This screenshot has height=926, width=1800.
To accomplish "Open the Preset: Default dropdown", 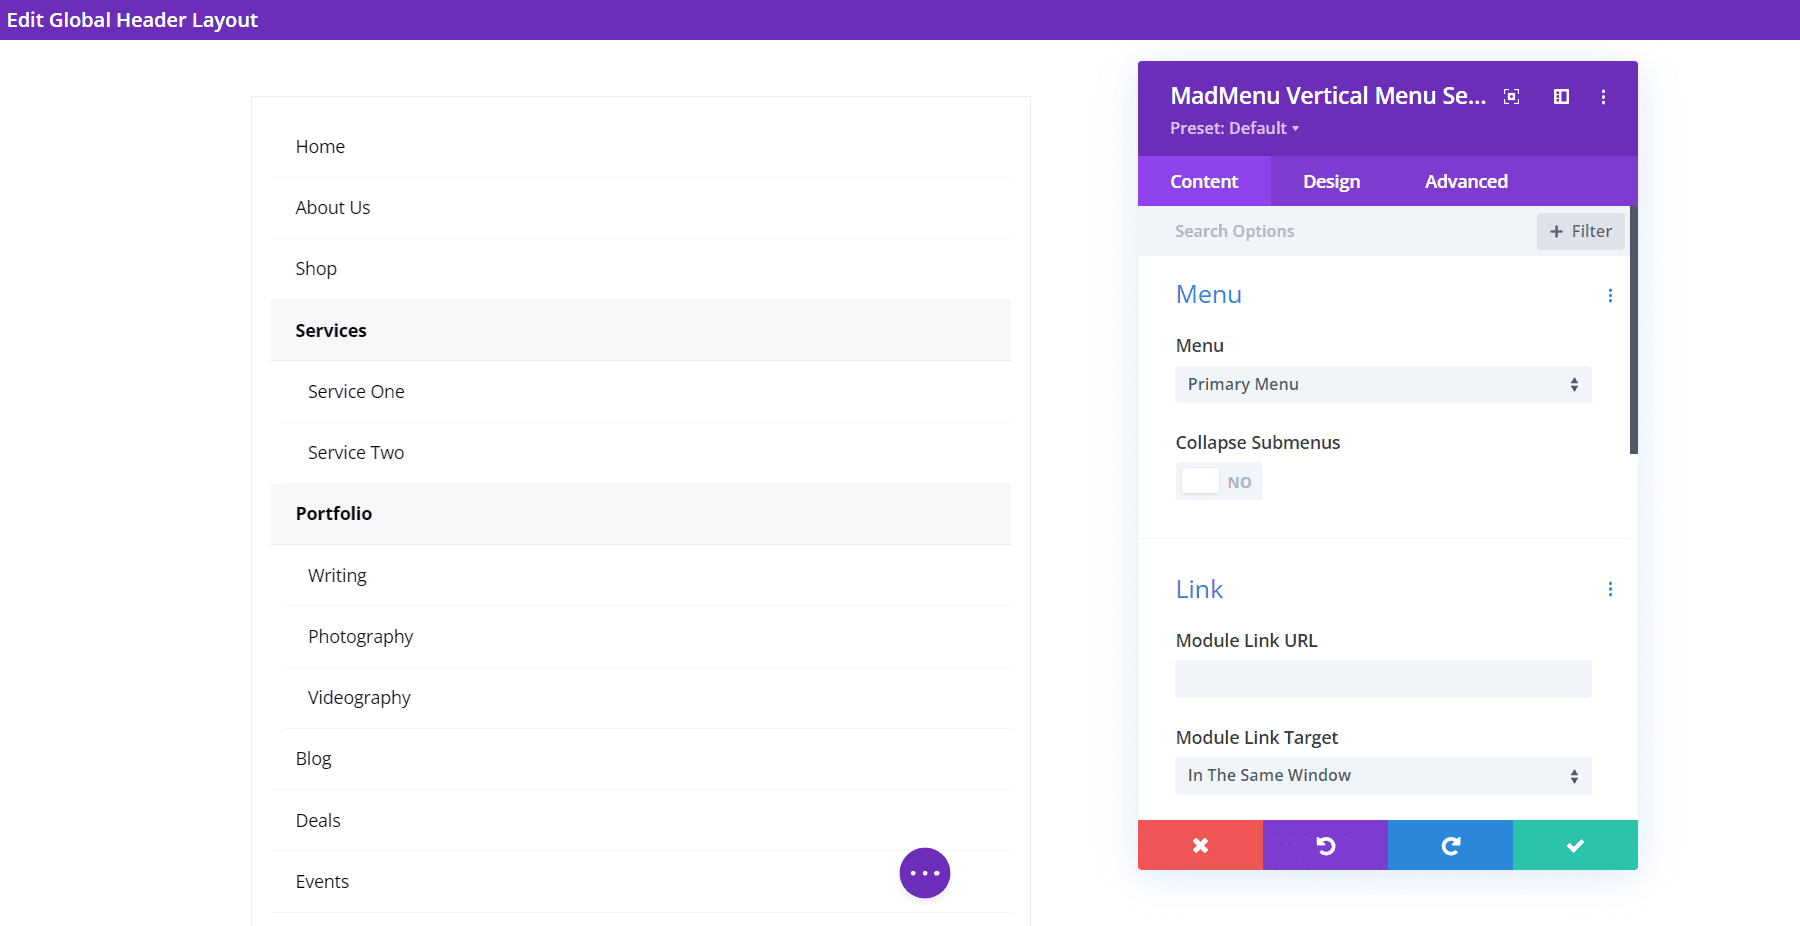I will click(1234, 128).
